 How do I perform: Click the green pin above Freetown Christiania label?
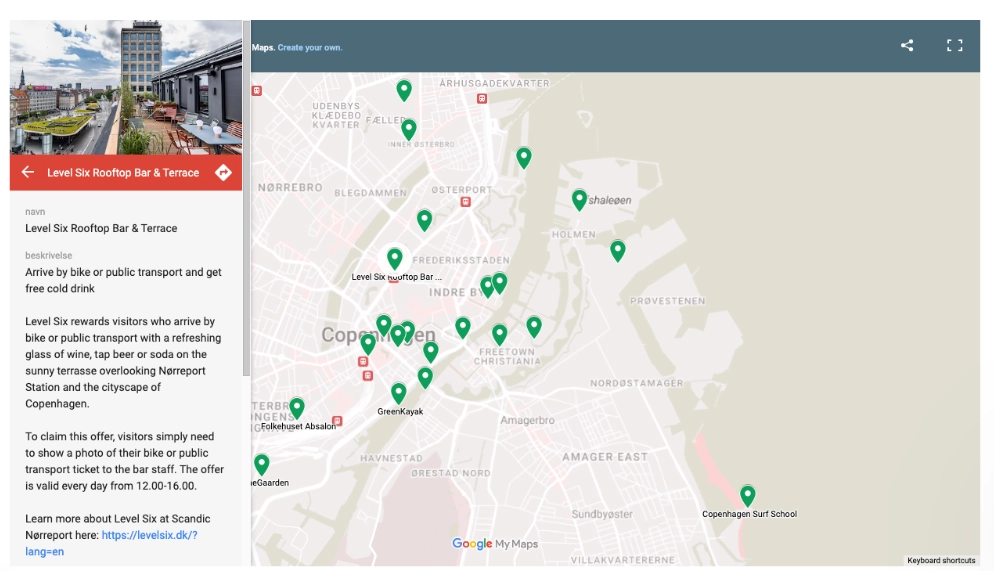pyautogui.click(x=500, y=334)
